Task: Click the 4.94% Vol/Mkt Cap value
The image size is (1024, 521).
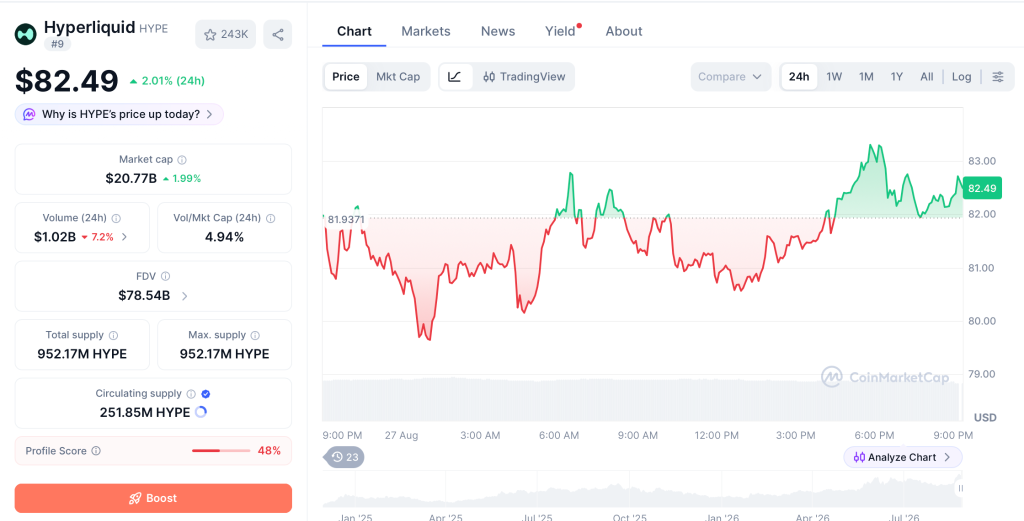Action: click(x=224, y=237)
